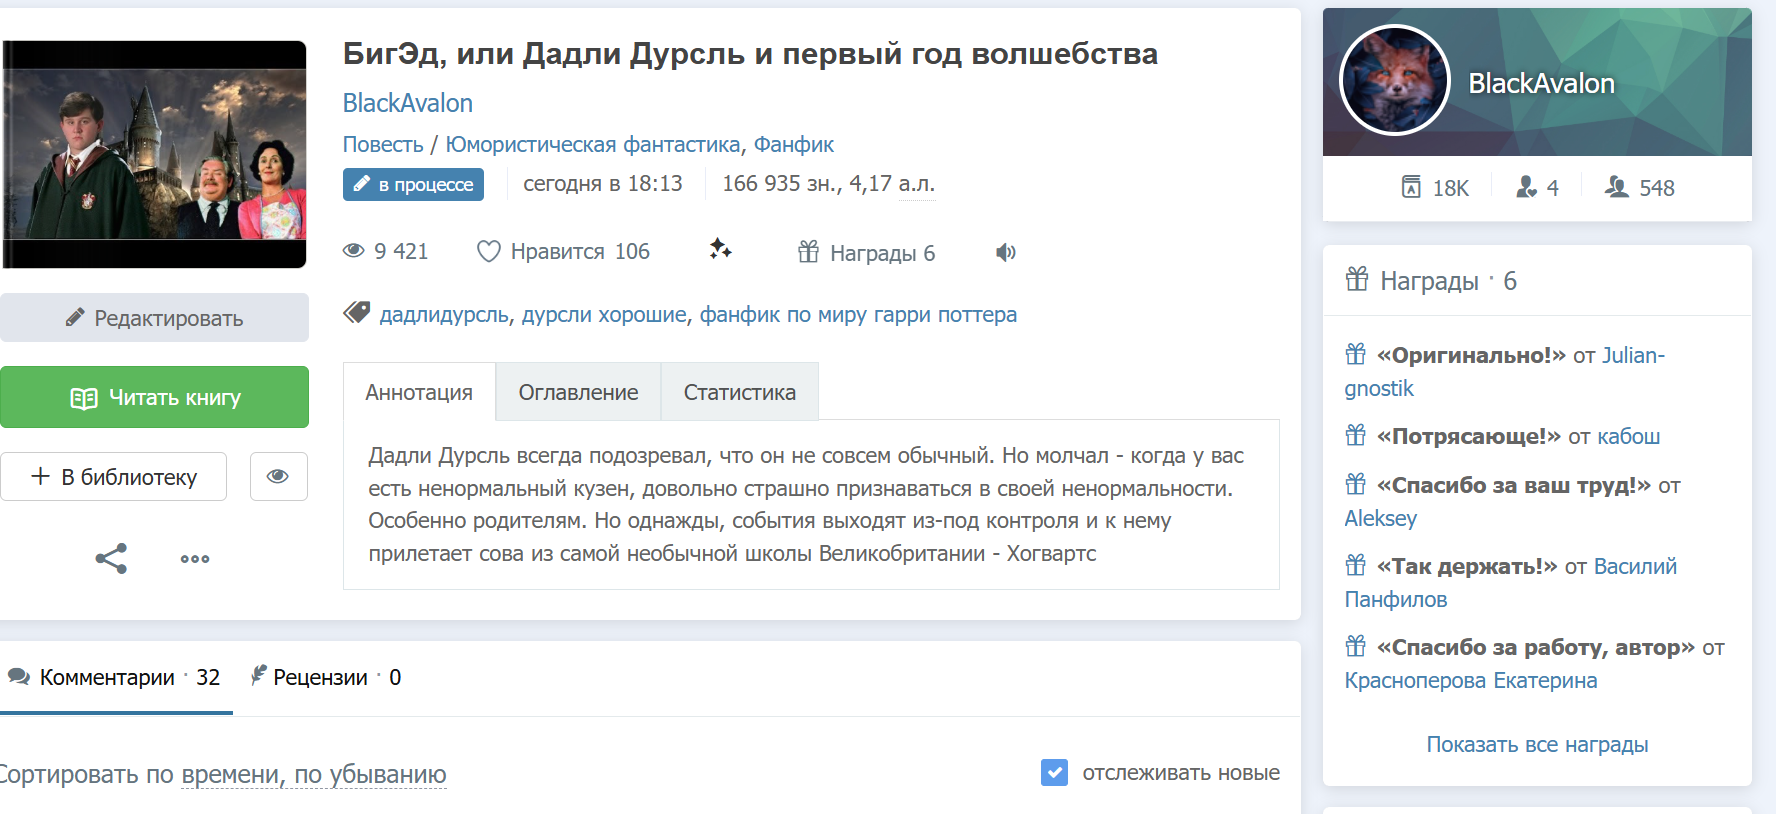Viewport: 1776px width, 814px height.
Task: Click the фанфик по миру гарри поттера tag
Action: (x=858, y=315)
